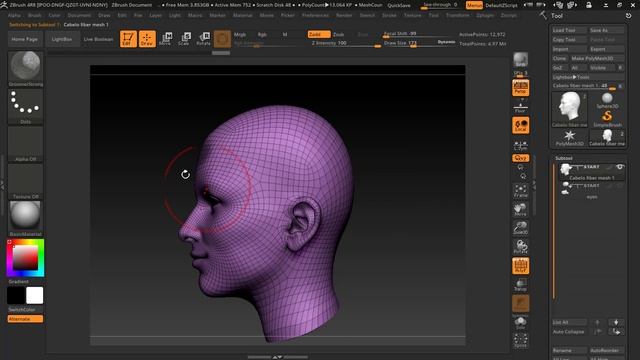The height and width of the screenshot is (360, 640).
Task: Open the Menus toggle button
Action: click(x=474, y=5)
